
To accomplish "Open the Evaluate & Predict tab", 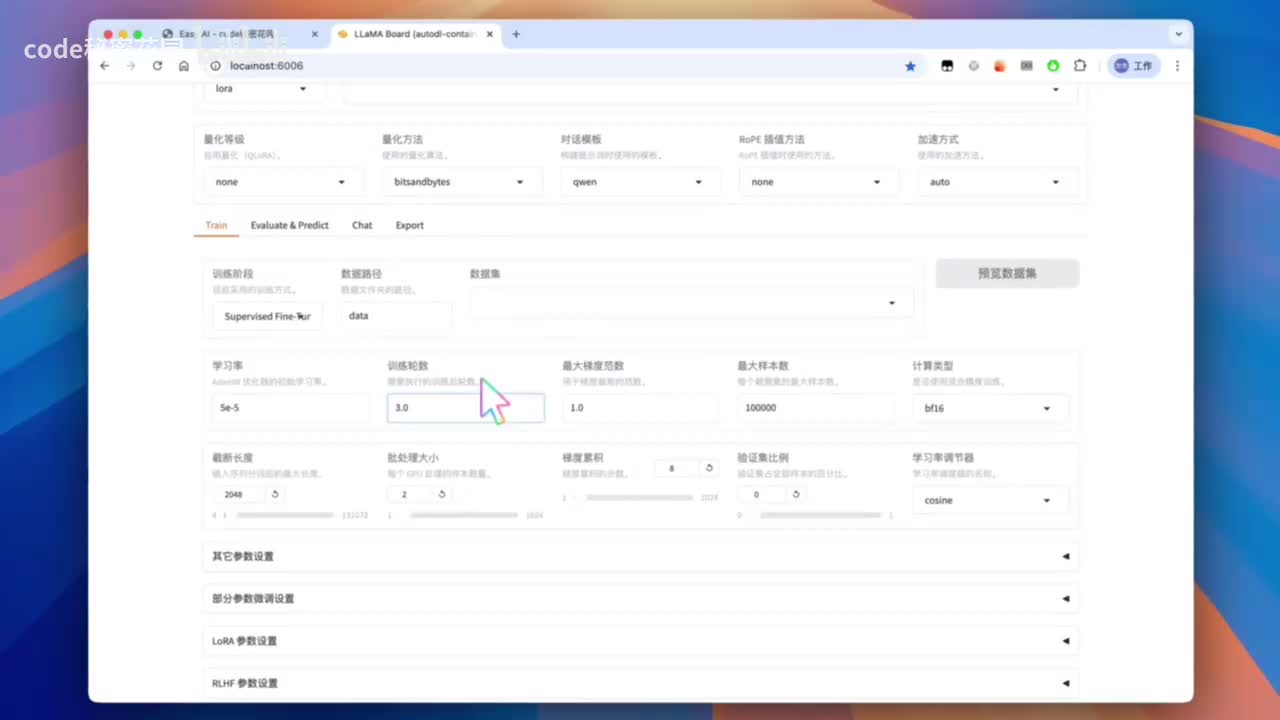I will [289, 225].
